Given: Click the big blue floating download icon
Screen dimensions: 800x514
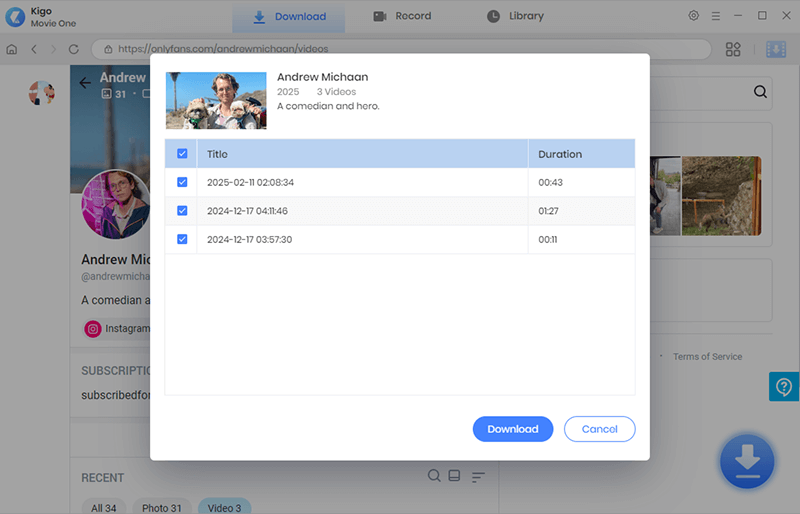Looking at the screenshot, I should 747,461.
